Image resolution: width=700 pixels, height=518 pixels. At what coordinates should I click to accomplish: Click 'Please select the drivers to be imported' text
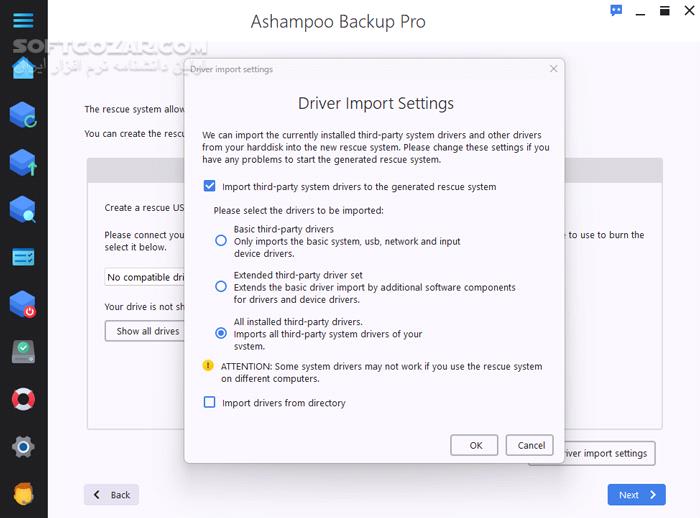(x=298, y=210)
